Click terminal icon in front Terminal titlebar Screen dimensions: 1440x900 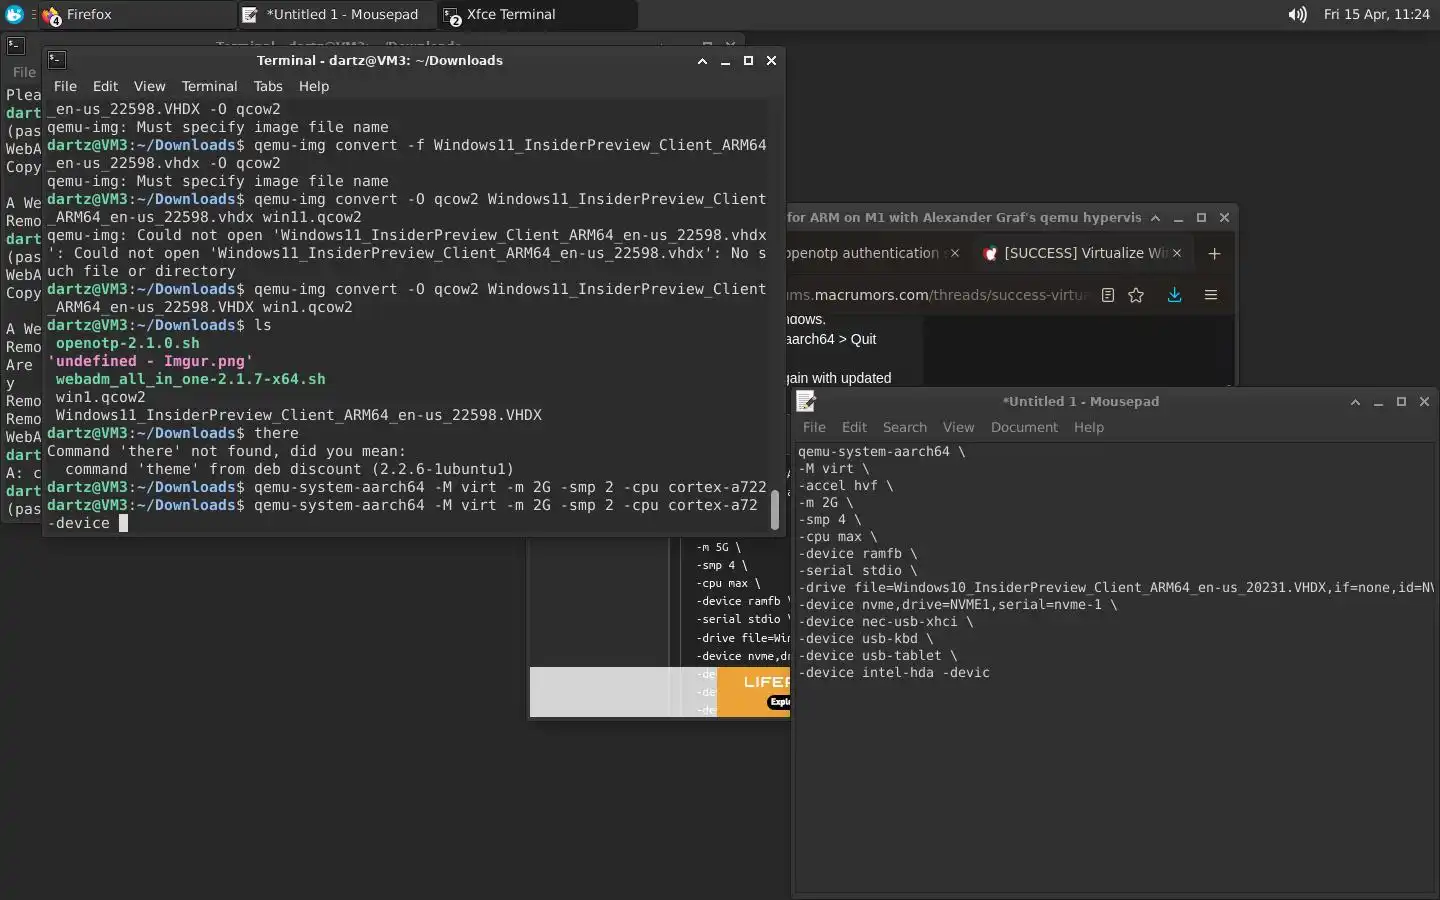point(57,60)
